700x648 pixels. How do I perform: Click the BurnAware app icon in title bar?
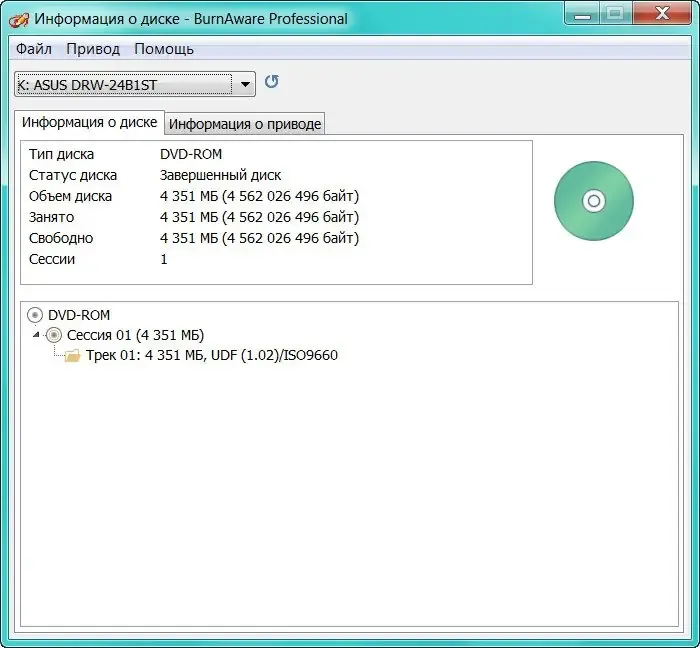(x=19, y=20)
